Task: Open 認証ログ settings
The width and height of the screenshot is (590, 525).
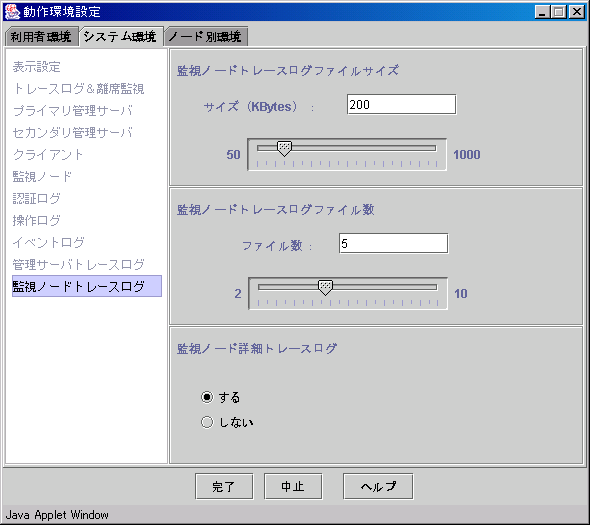Action: tap(36, 198)
